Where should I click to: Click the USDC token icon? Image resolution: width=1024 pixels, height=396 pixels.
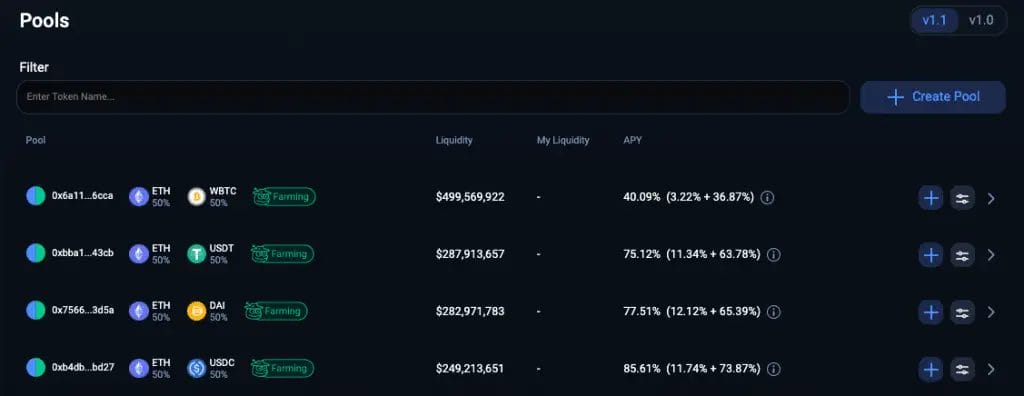[197, 369]
